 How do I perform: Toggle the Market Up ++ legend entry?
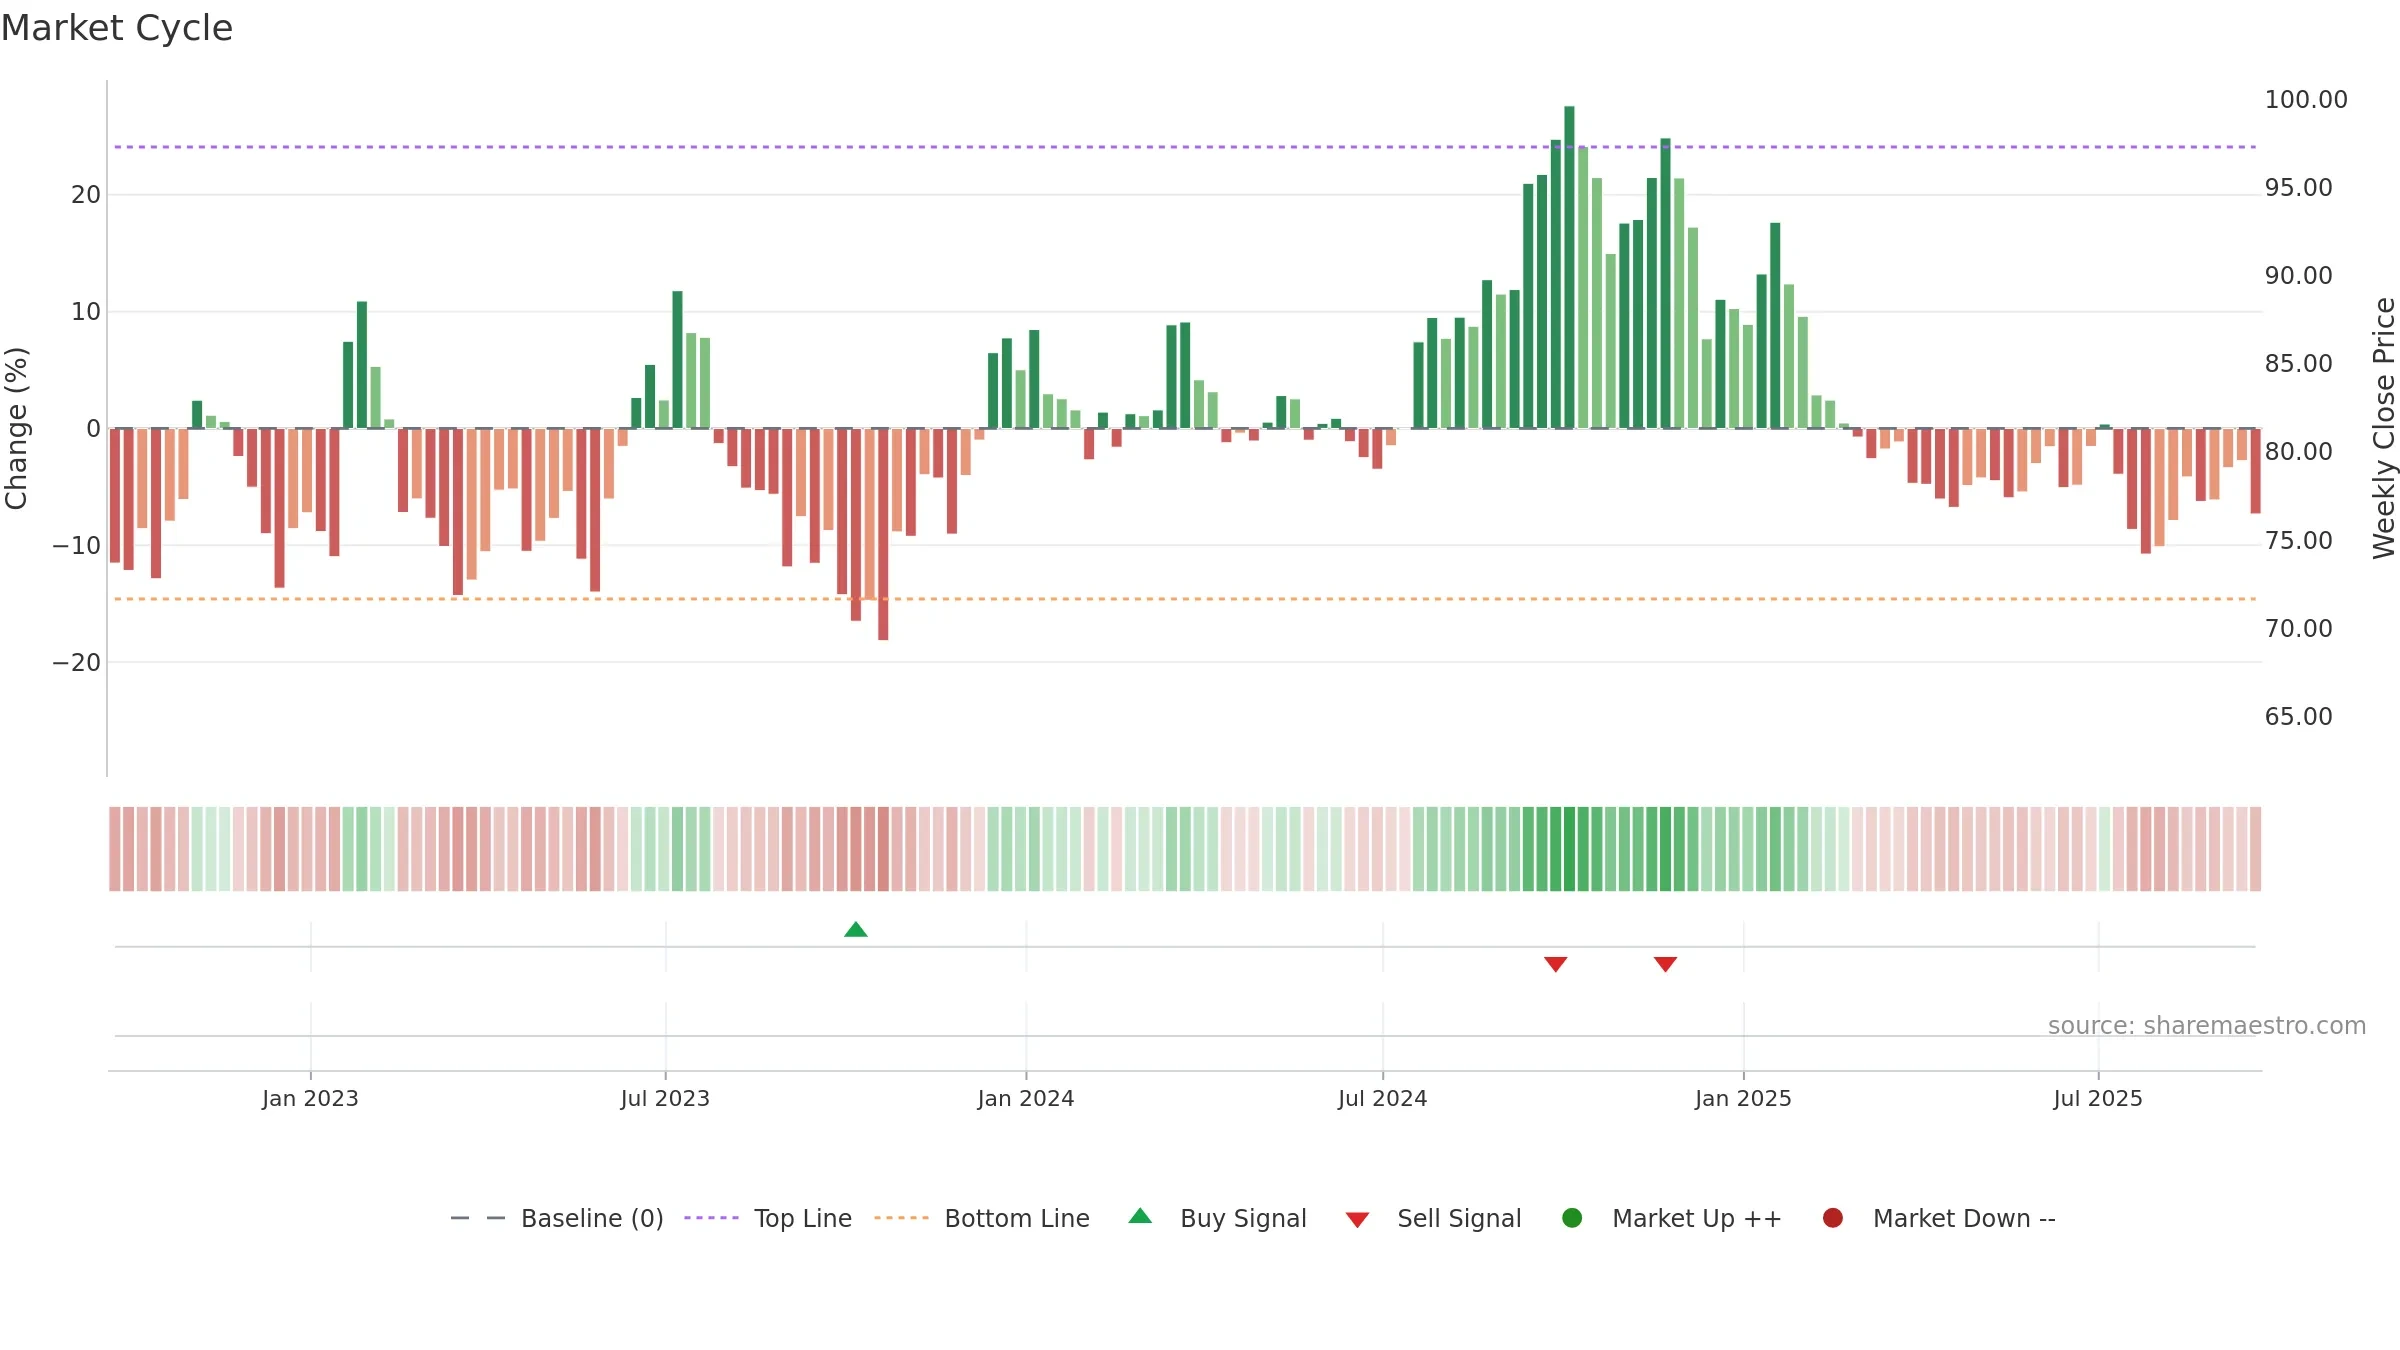pos(1672,1219)
